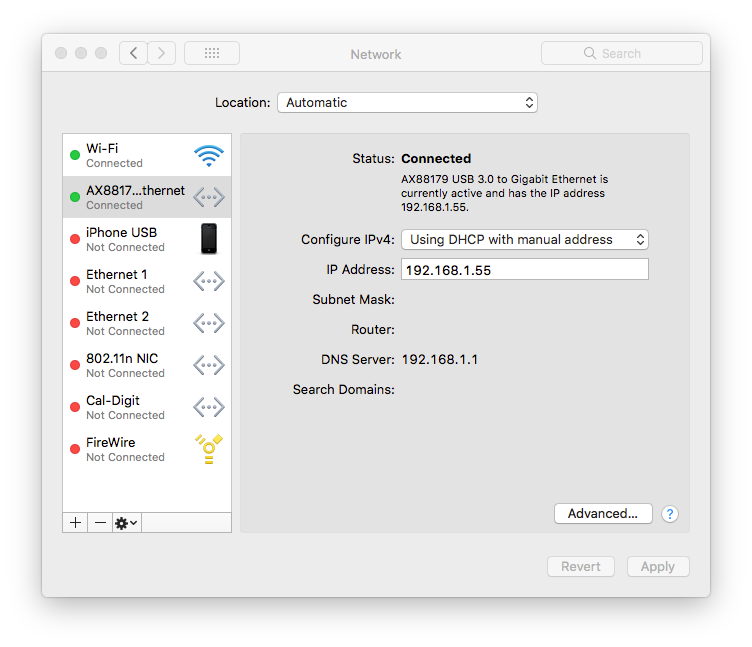Image resolution: width=752 pixels, height=647 pixels.
Task: Select the iPhone USB service
Action: [147, 239]
